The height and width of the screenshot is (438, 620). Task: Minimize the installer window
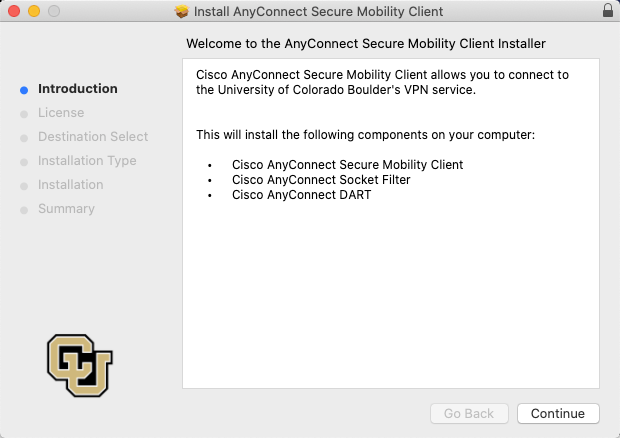33,11
